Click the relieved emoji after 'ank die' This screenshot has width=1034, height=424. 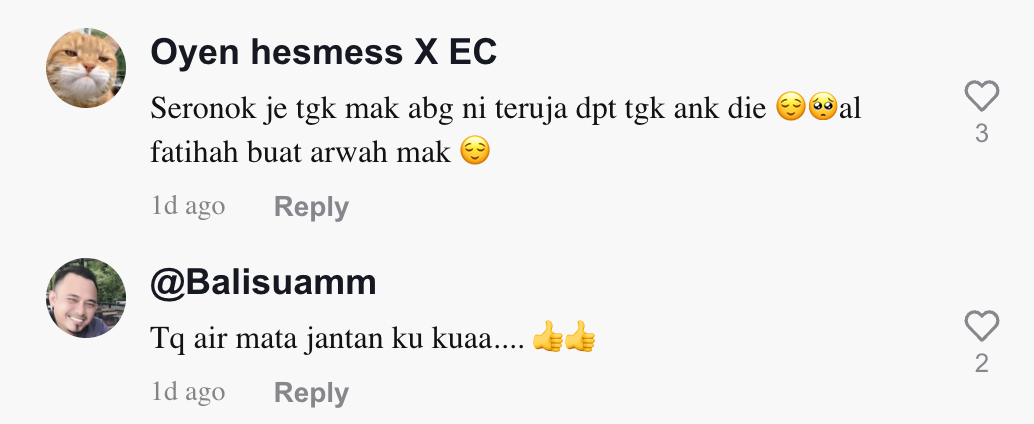click(x=791, y=107)
